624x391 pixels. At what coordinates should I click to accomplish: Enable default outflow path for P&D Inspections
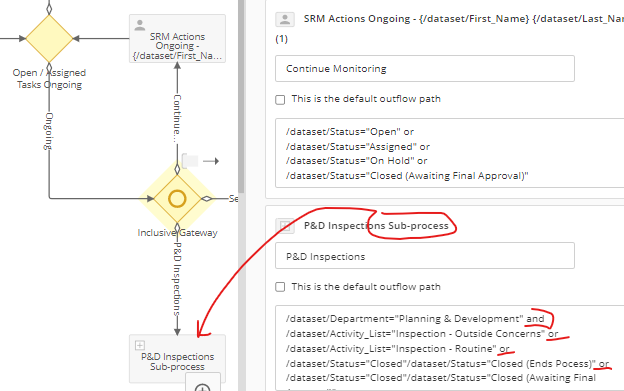tap(280, 287)
